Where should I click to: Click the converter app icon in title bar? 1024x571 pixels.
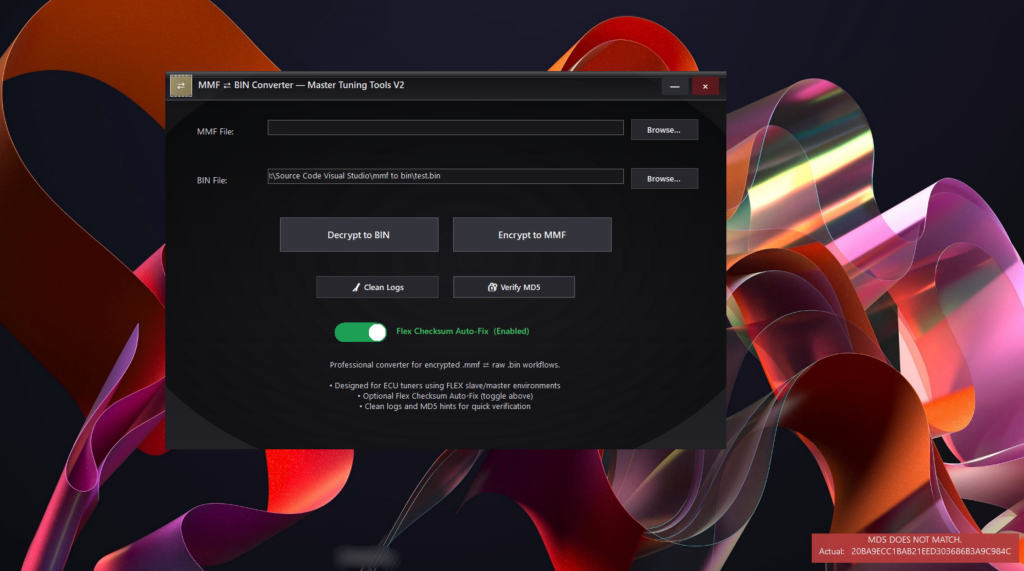coord(181,87)
